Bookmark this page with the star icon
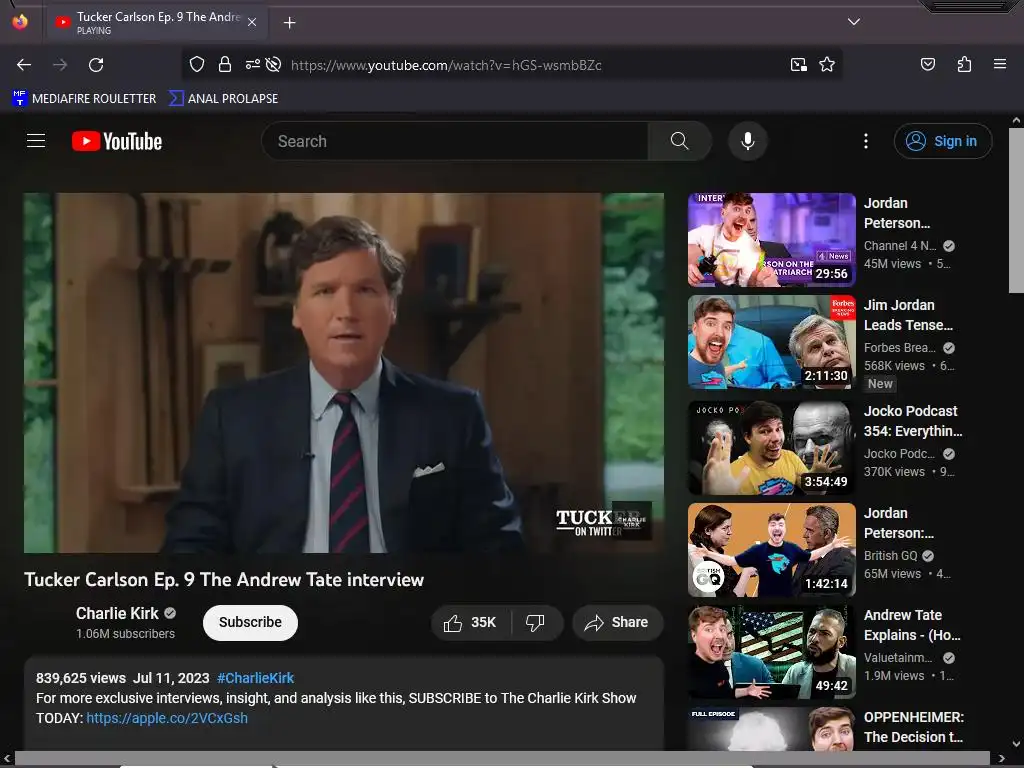The width and height of the screenshot is (1024, 768). pyautogui.click(x=827, y=64)
